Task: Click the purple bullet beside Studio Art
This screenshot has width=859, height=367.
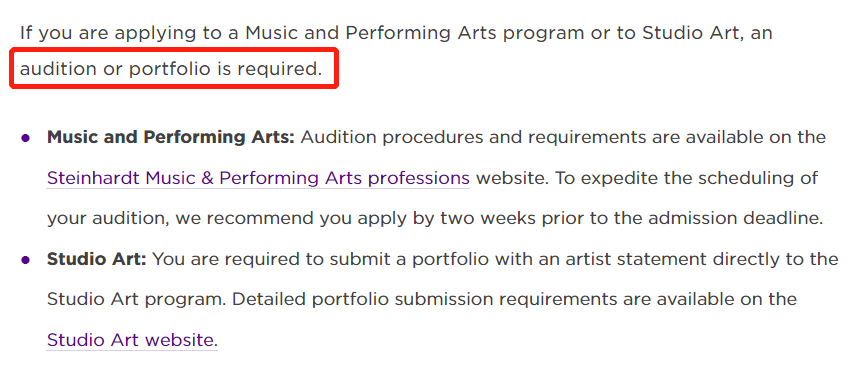Action: 25,260
